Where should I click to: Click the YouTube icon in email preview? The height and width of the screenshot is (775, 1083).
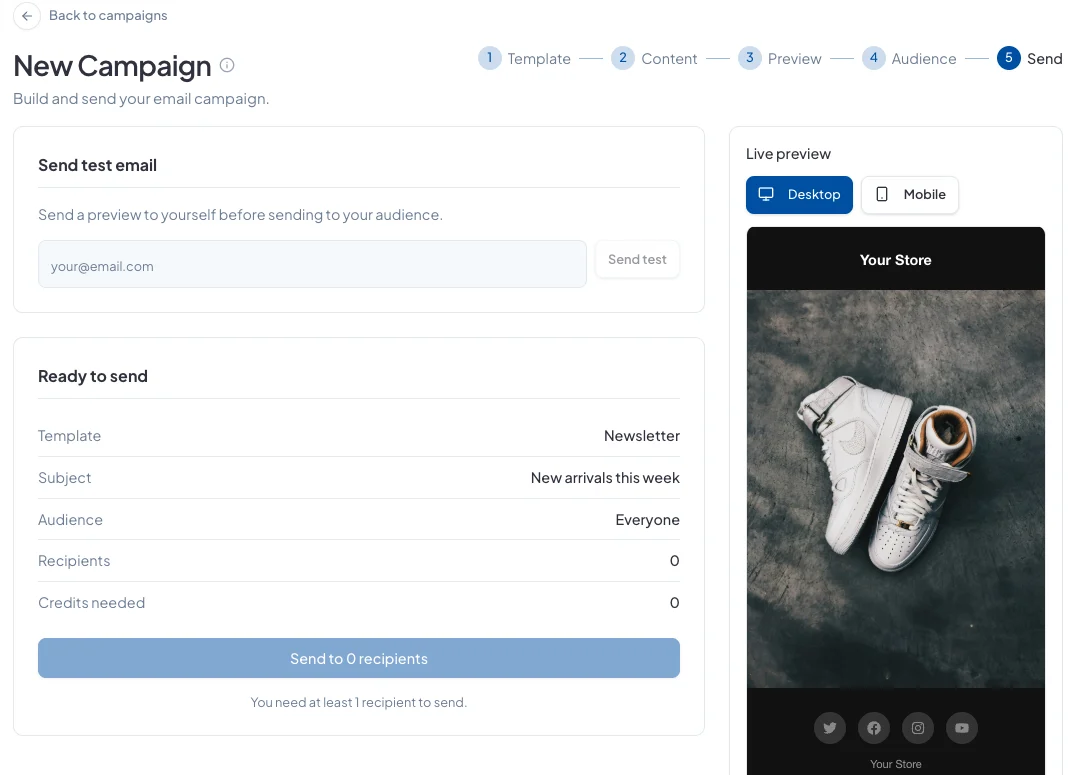961,728
